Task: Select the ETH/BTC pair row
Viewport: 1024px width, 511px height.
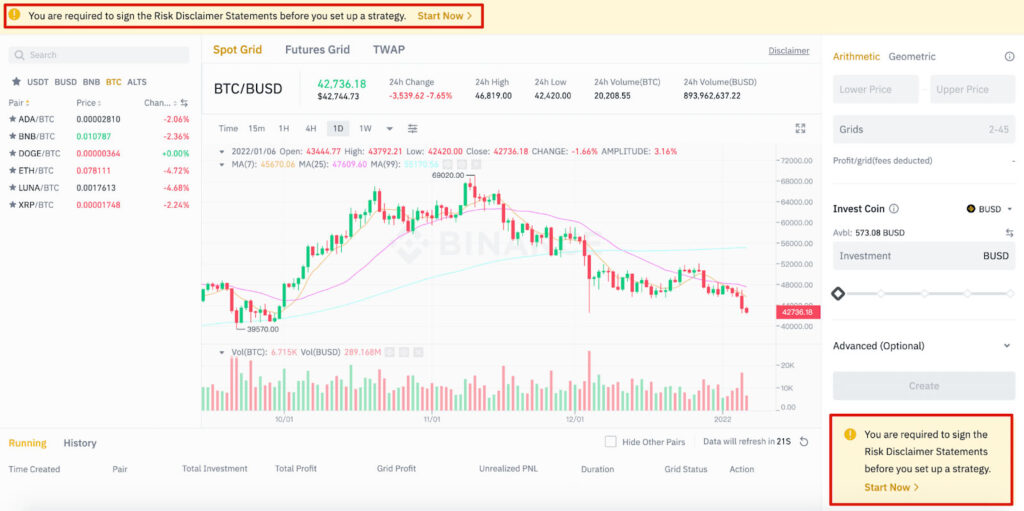Action: [x=99, y=171]
